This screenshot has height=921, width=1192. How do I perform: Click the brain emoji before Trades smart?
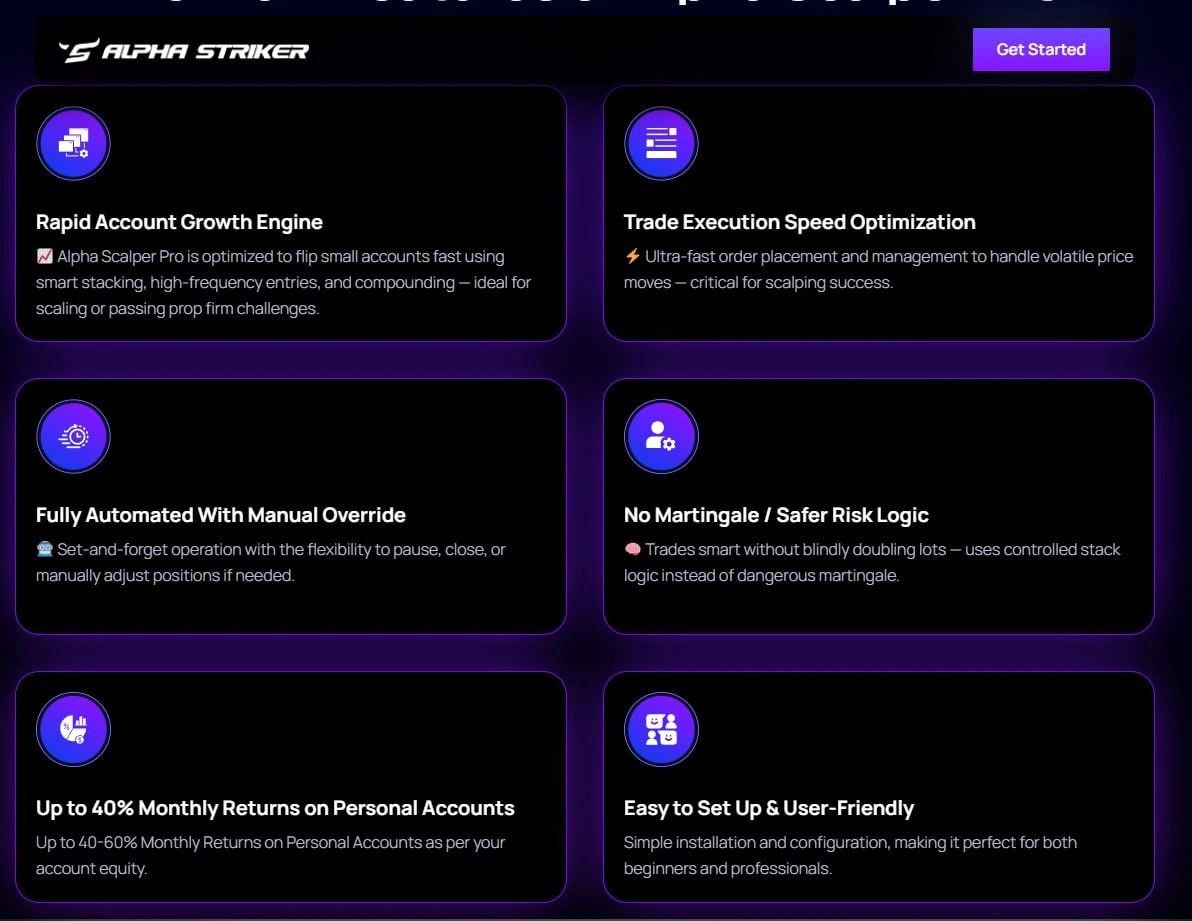[x=632, y=550]
